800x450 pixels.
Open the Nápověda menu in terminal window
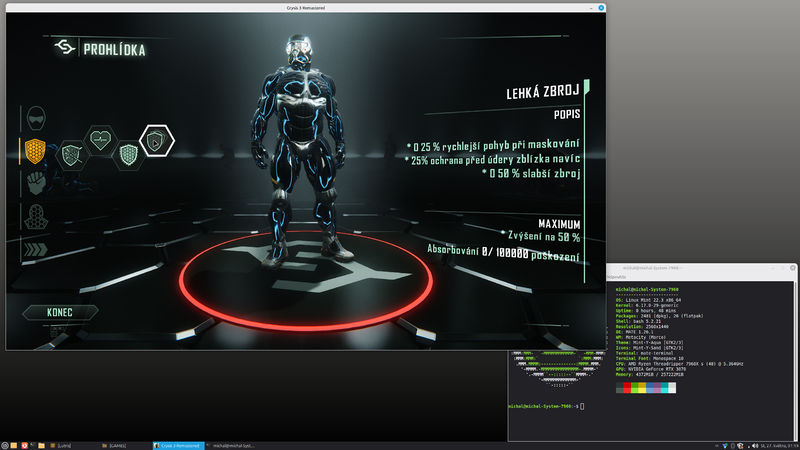pyautogui.click(x=616, y=277)
